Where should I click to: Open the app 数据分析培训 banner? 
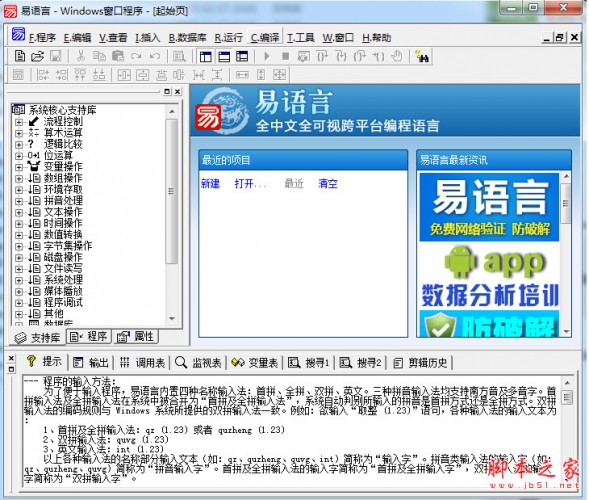(x=489, y=275)
